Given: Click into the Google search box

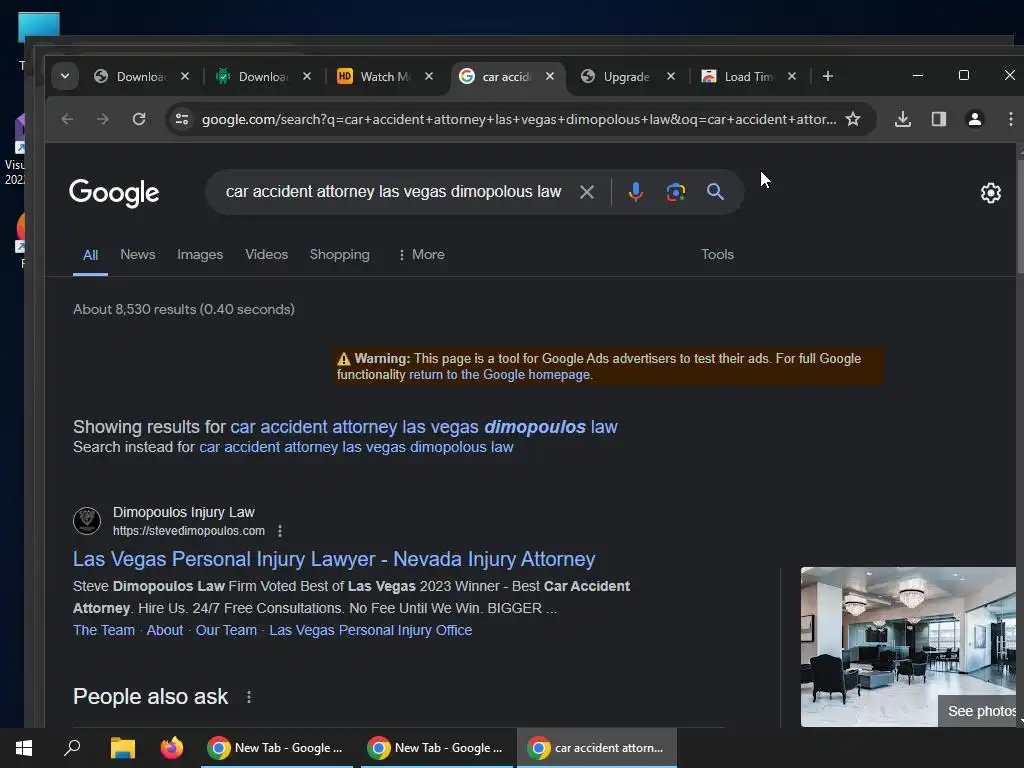Looking at the screenshot, I should pos(393,191).
